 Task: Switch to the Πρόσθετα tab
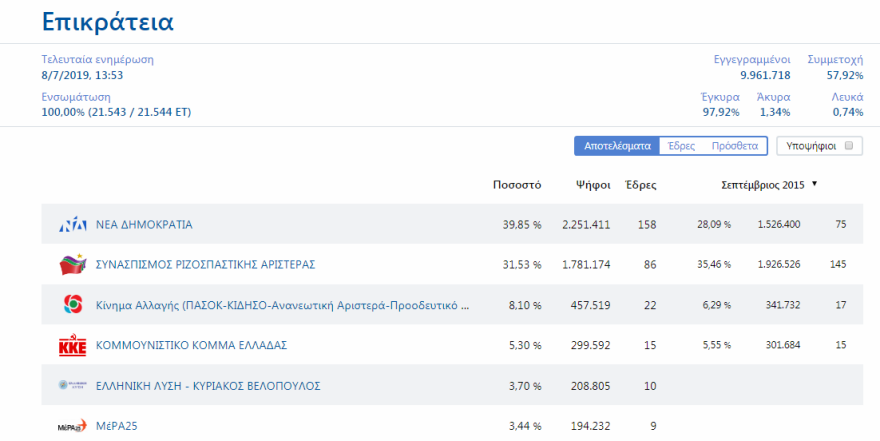[734, 146]
